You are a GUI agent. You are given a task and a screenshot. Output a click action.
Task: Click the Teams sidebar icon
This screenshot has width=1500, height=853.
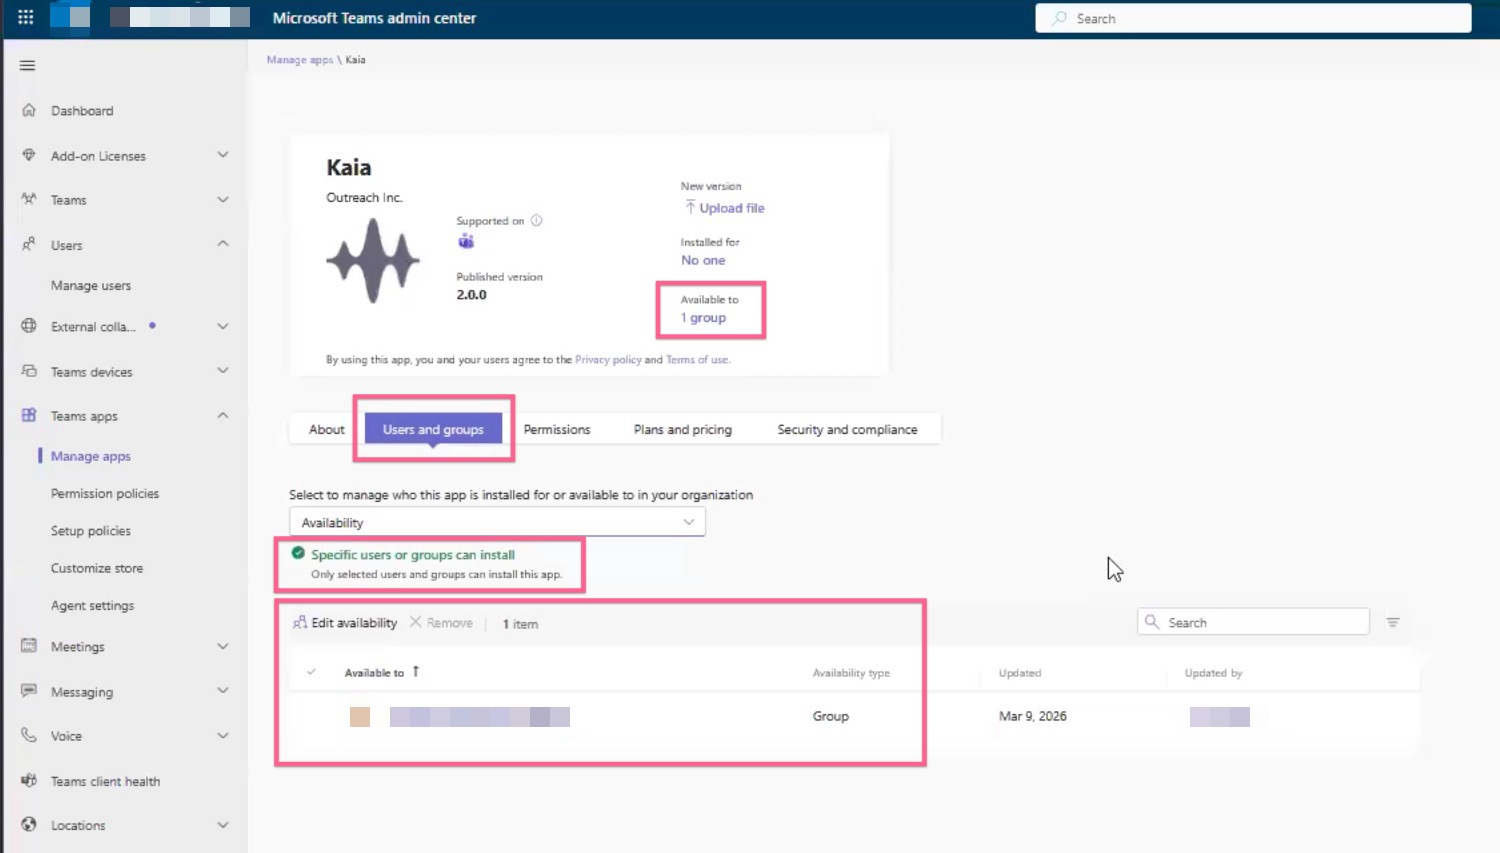pos(29,199)
